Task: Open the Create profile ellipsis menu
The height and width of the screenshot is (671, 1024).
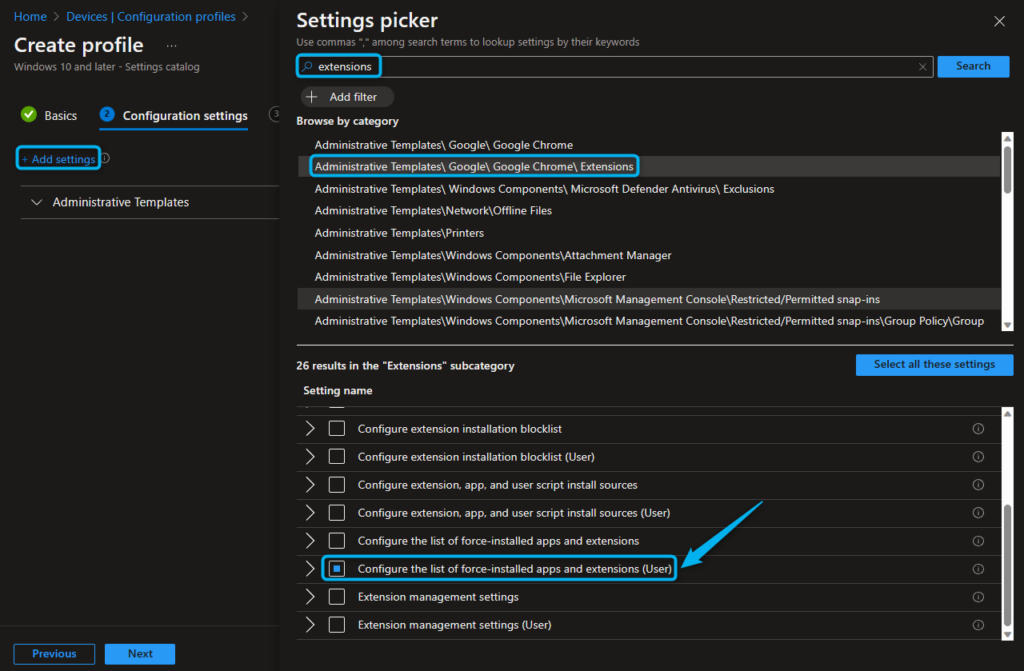Action: 170,45
